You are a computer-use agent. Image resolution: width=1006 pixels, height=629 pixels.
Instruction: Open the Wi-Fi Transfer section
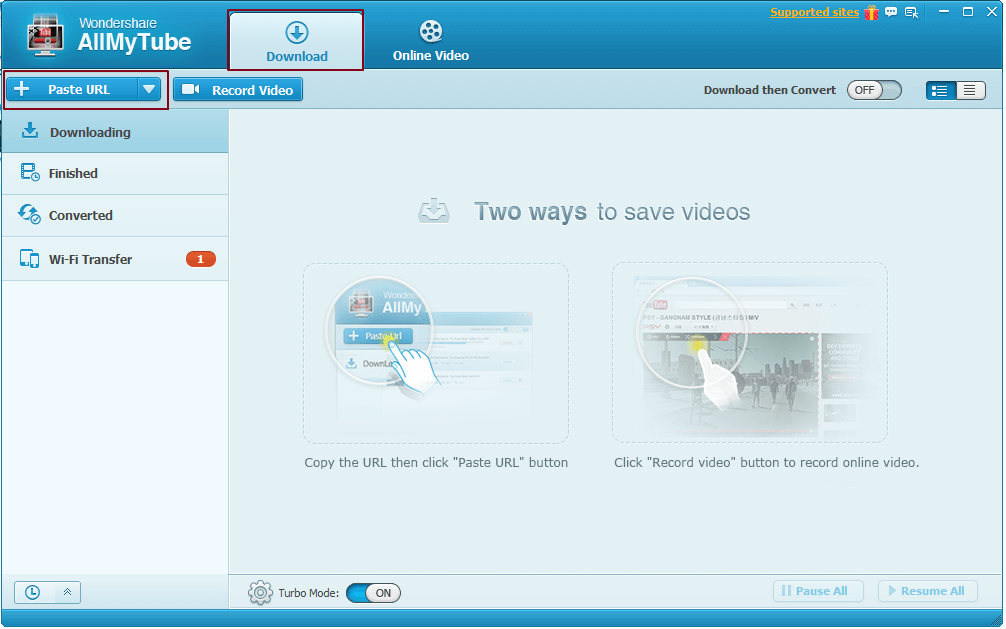115,259
